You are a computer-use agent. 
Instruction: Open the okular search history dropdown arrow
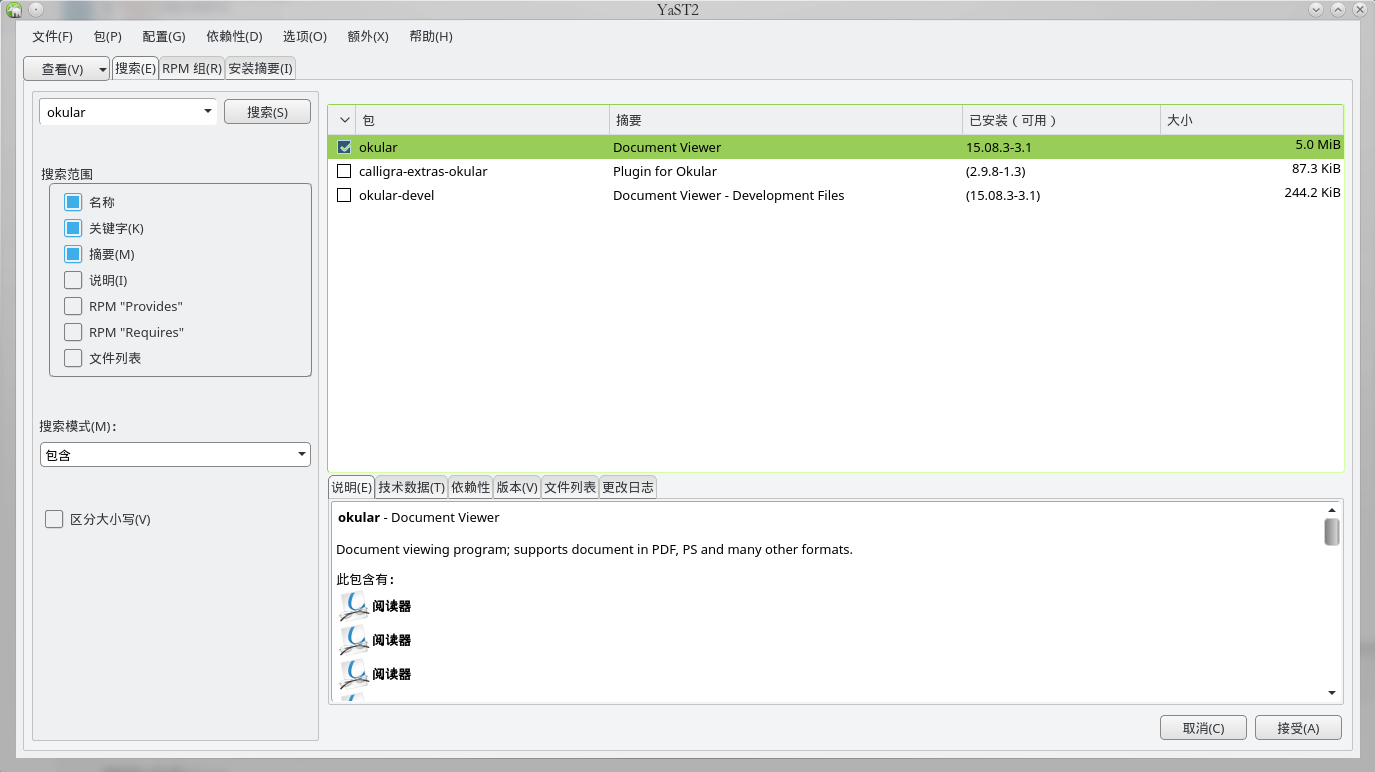tap(207, 111)
